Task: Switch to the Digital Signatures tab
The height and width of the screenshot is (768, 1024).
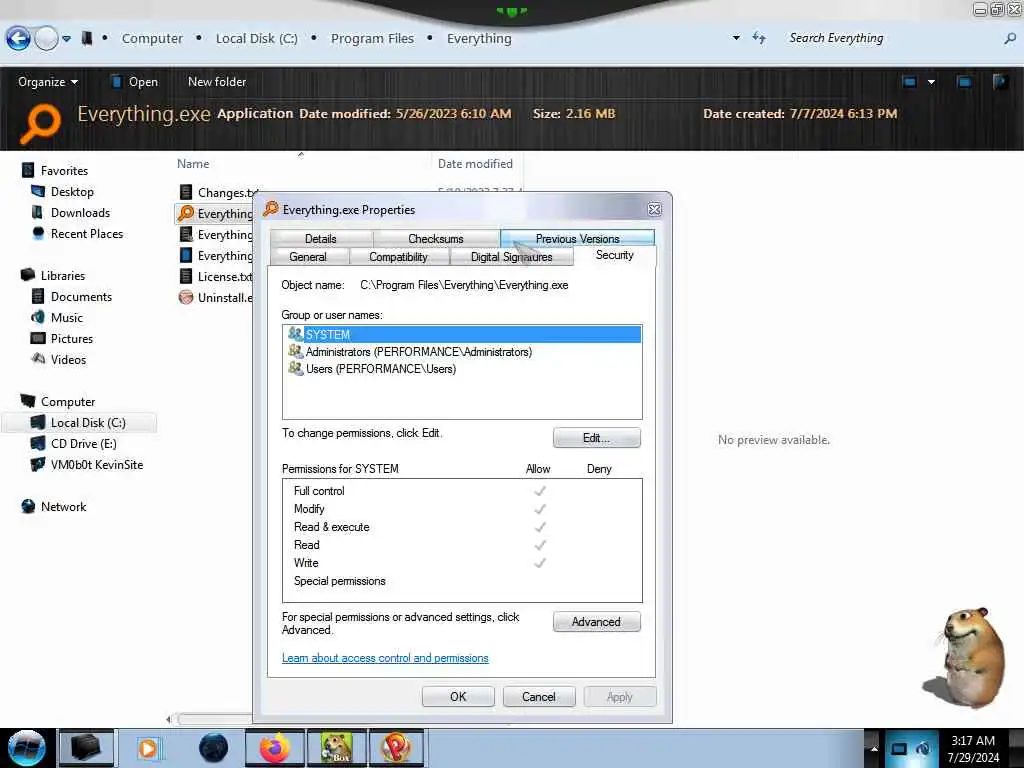Action: tap(511, 257)
